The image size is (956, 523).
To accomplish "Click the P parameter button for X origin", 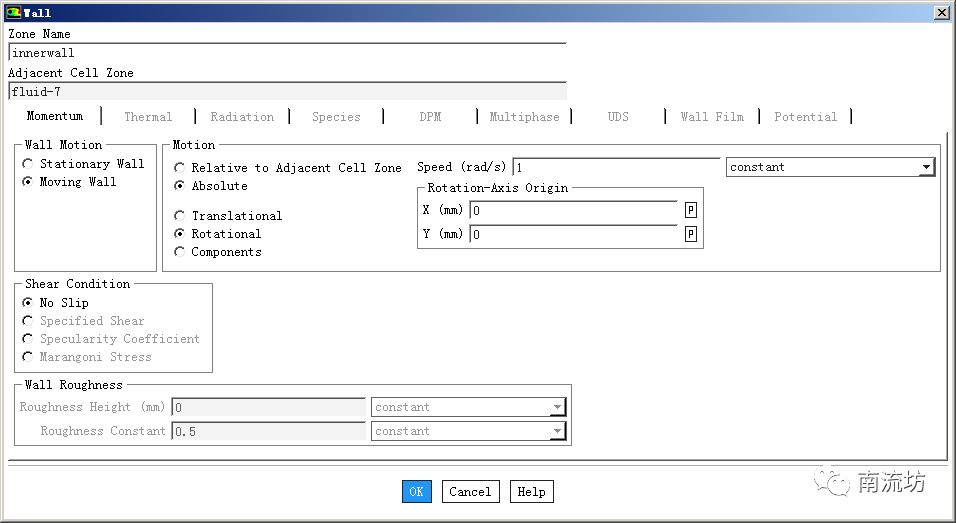I will (x=690, y=210).
